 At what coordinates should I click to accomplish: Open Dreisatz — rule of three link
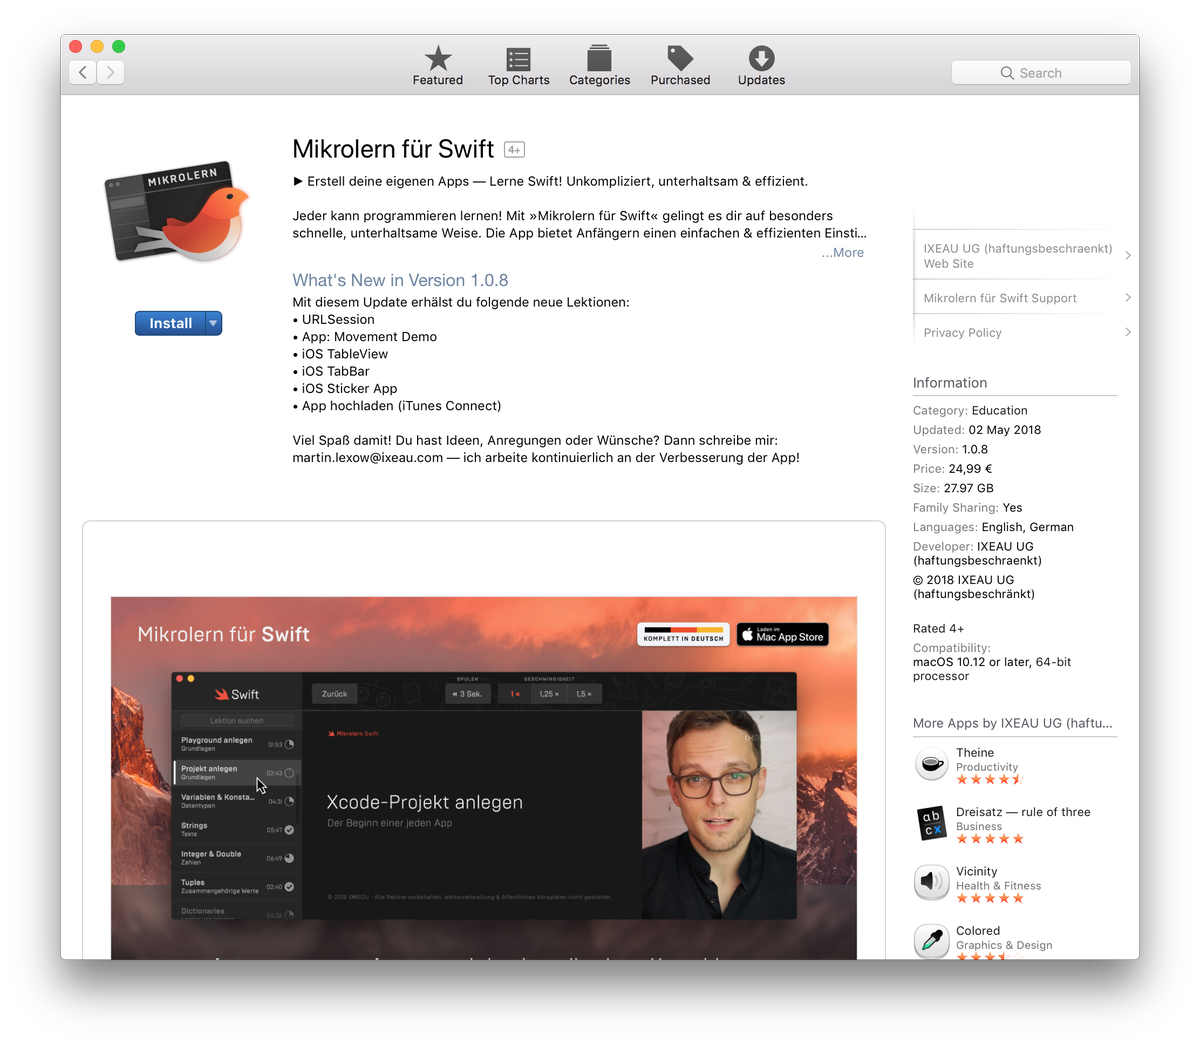1023,812
